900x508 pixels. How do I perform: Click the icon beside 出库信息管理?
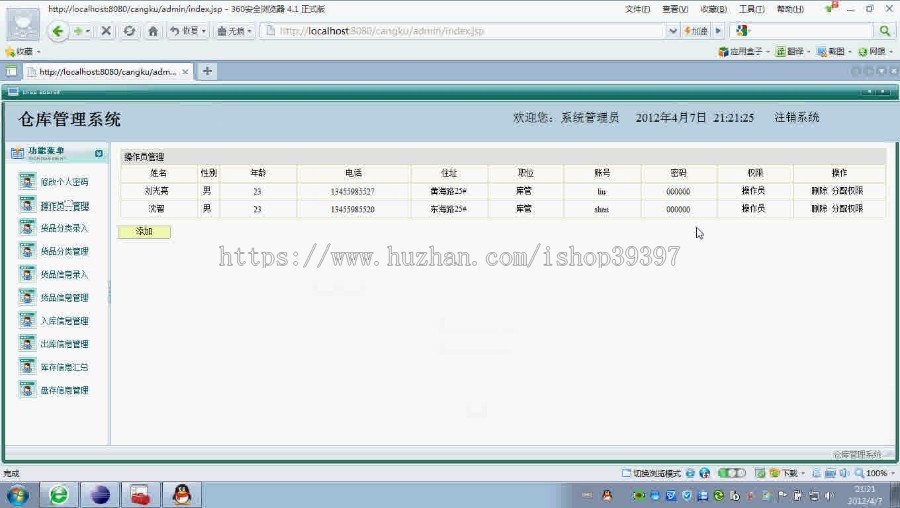pos(26,343)
